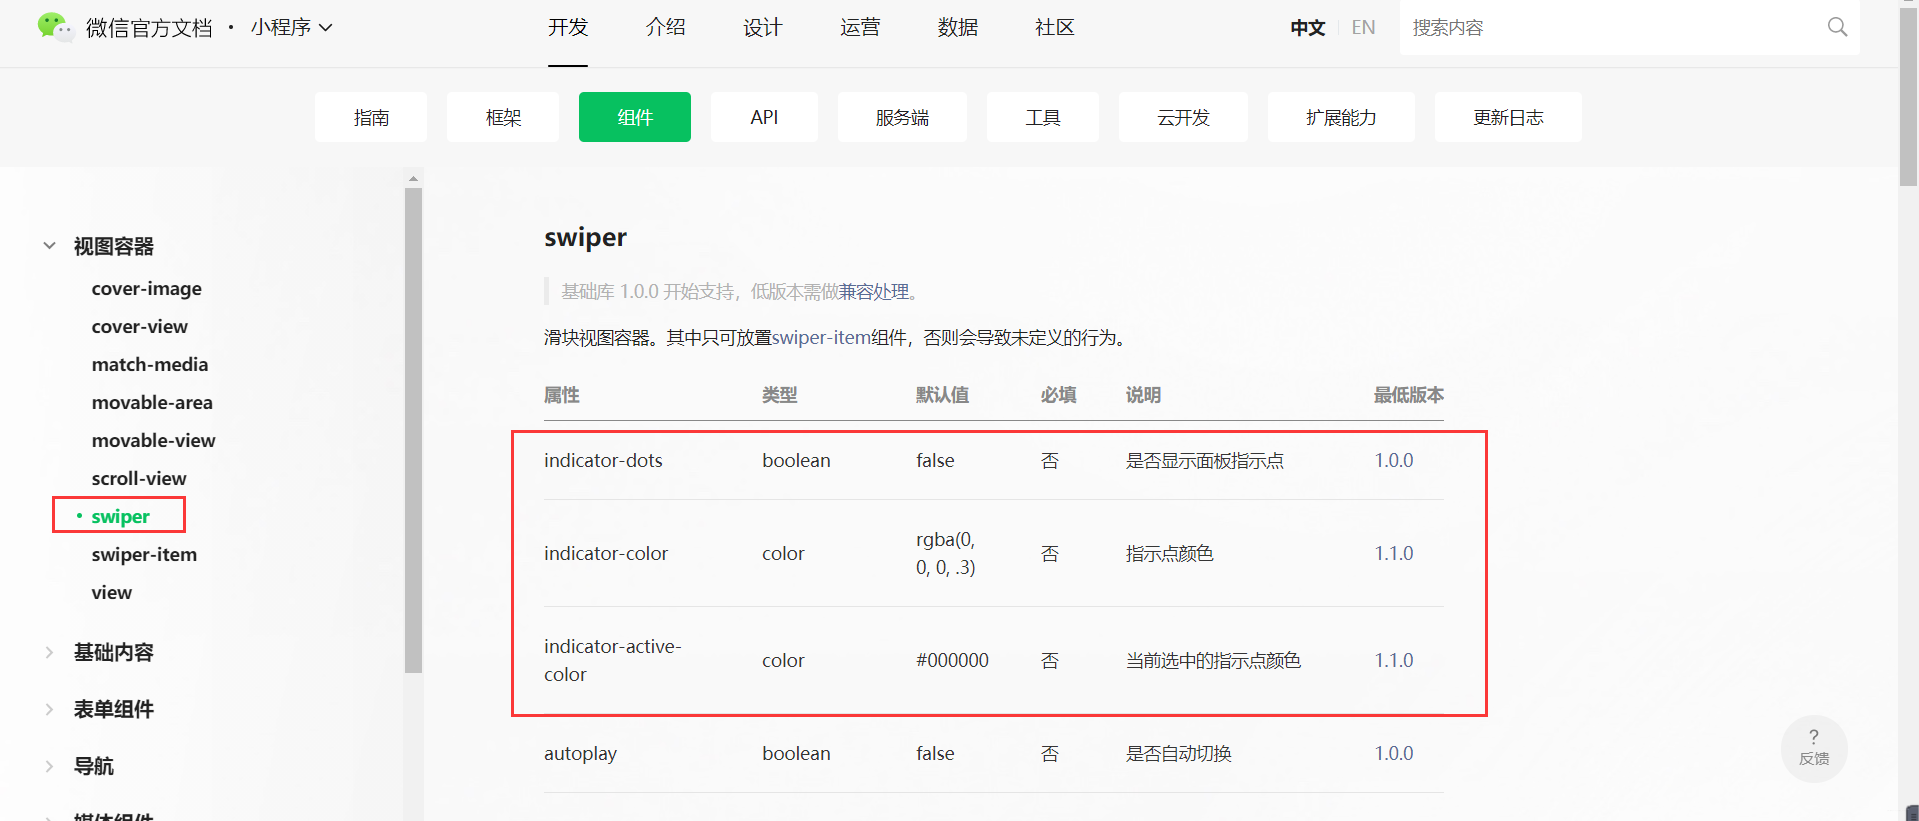The height and width of the screenshot is (821, 1919).
Task: Click the sidebar scroll up arrow
Action: (x=413, y=178)
